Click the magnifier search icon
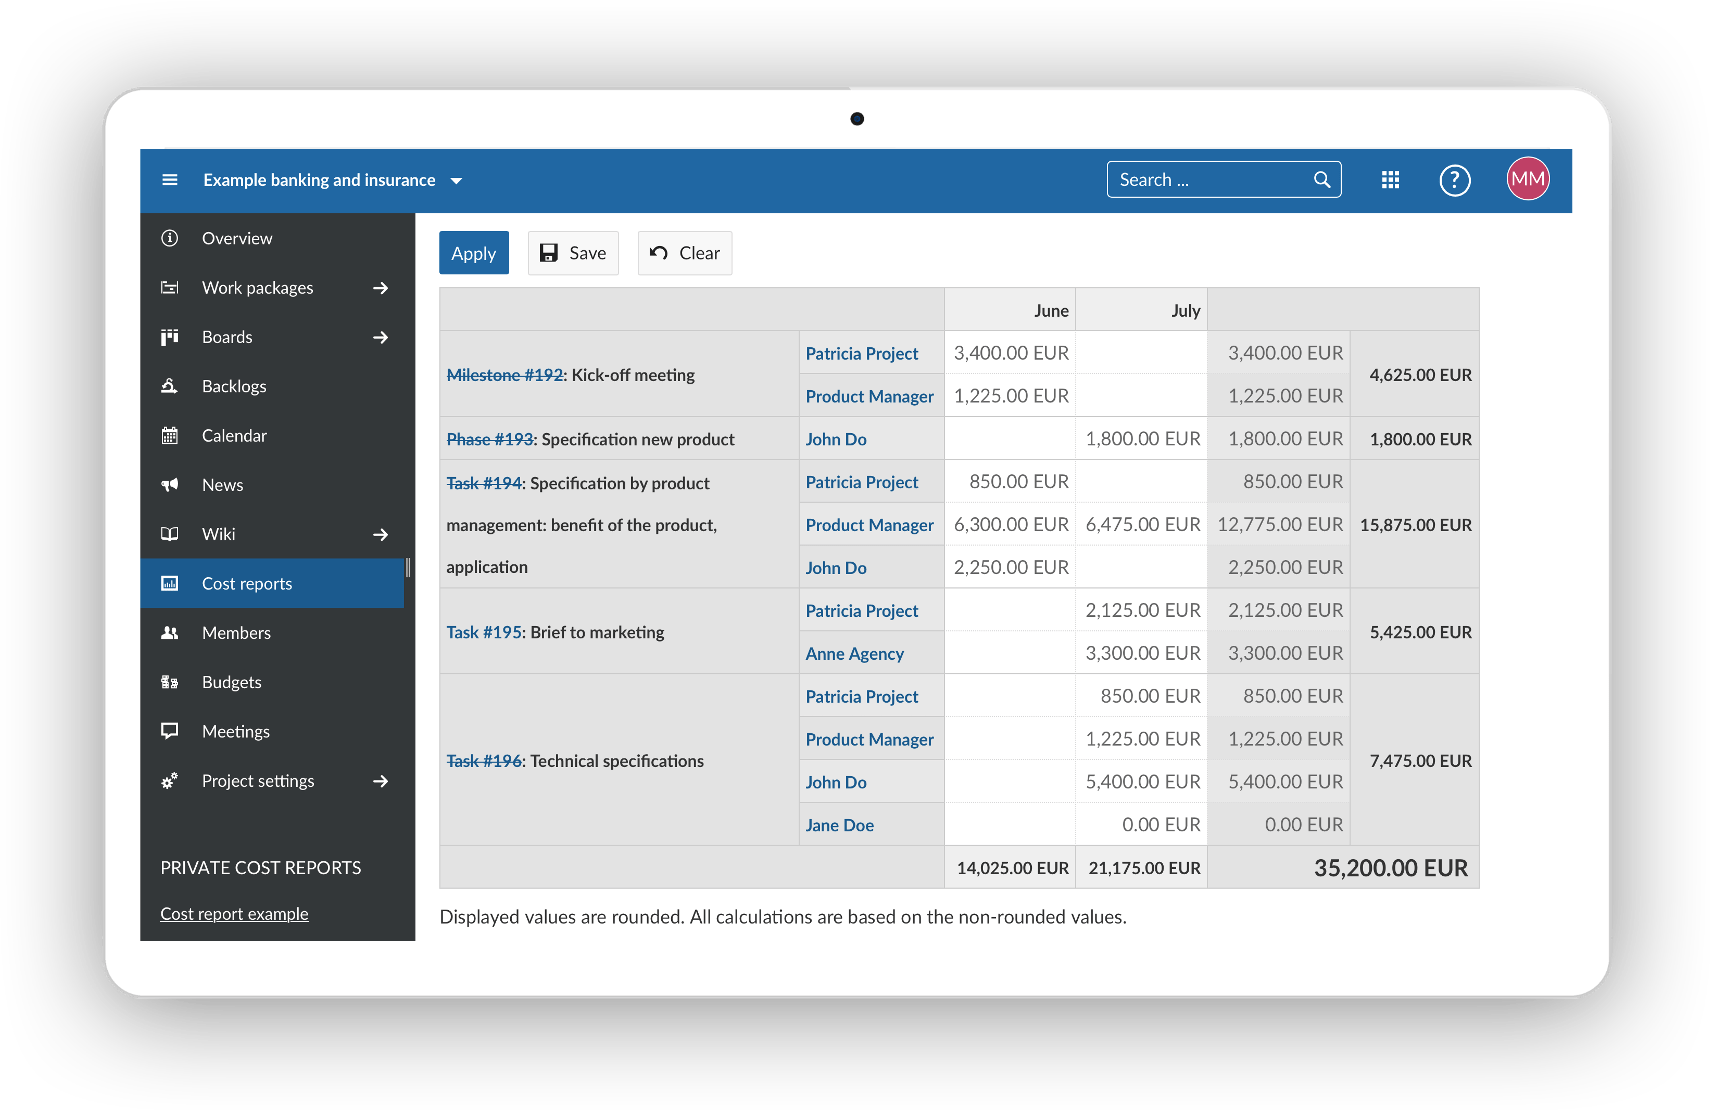 click(1321, 180)
